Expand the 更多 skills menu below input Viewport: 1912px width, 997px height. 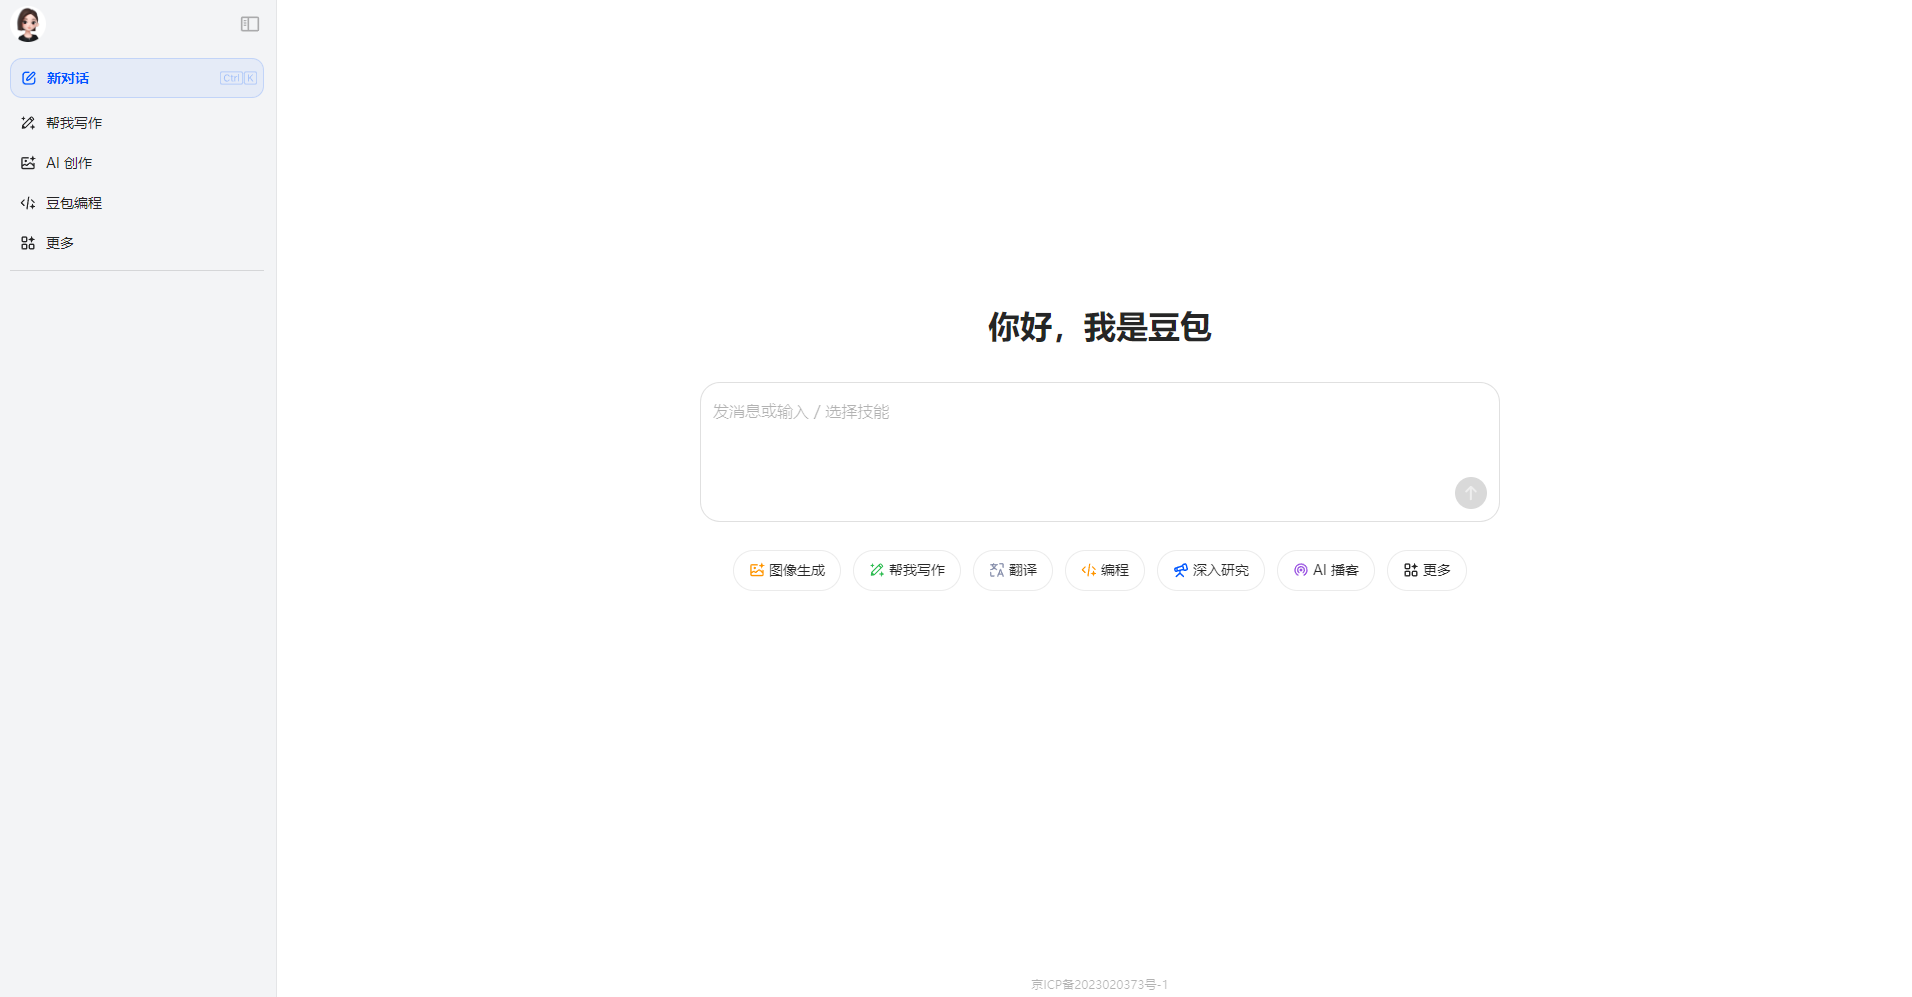click(x=1426, y=569)
